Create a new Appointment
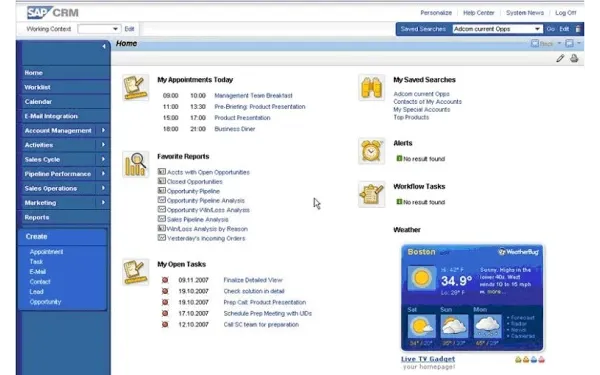This screenshot has width=600, height=375. pos(46,252)
